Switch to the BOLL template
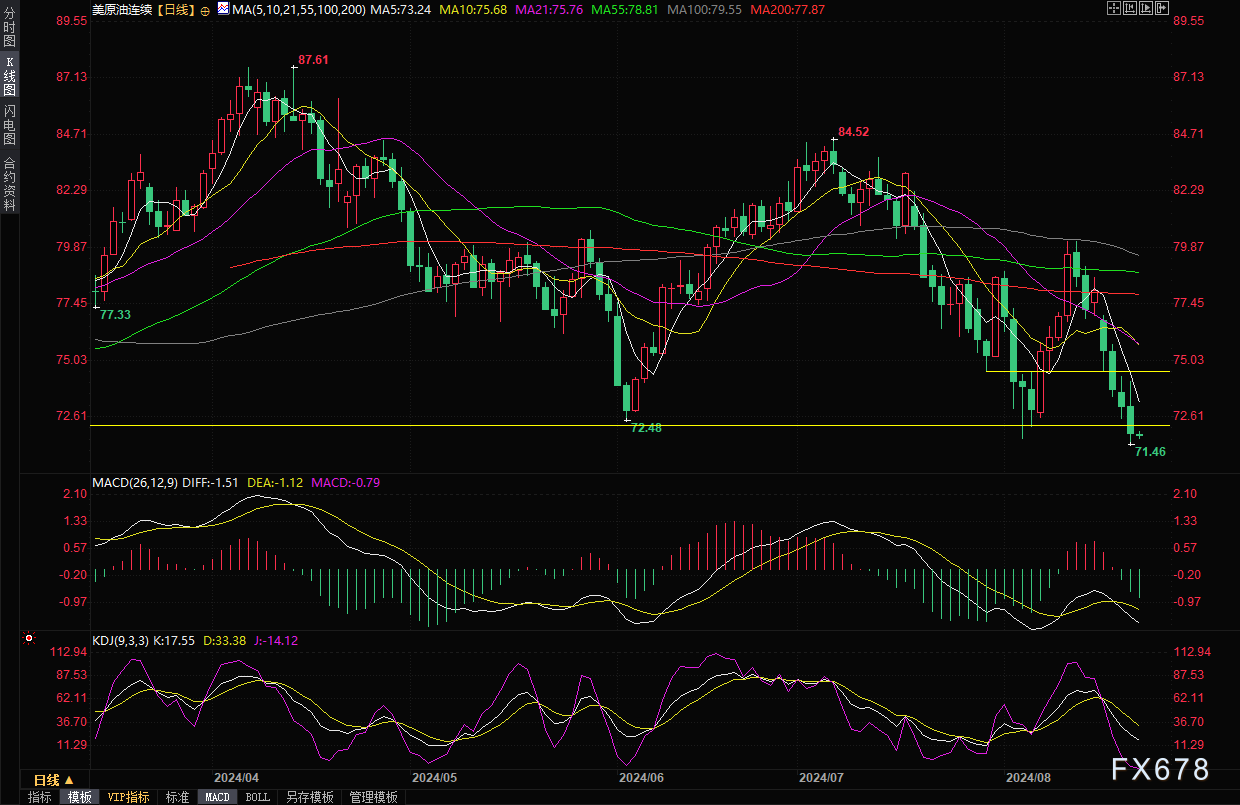 pyautogui.click(x=257, y=797)
